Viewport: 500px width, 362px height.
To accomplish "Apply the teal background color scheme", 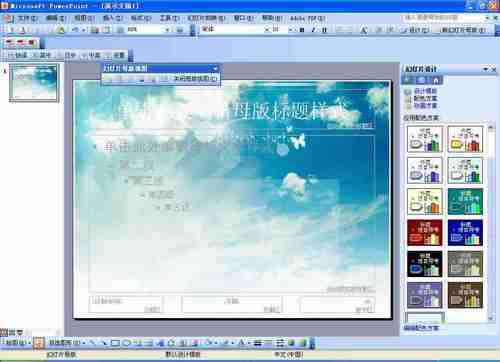I will (x=465, y=201).
